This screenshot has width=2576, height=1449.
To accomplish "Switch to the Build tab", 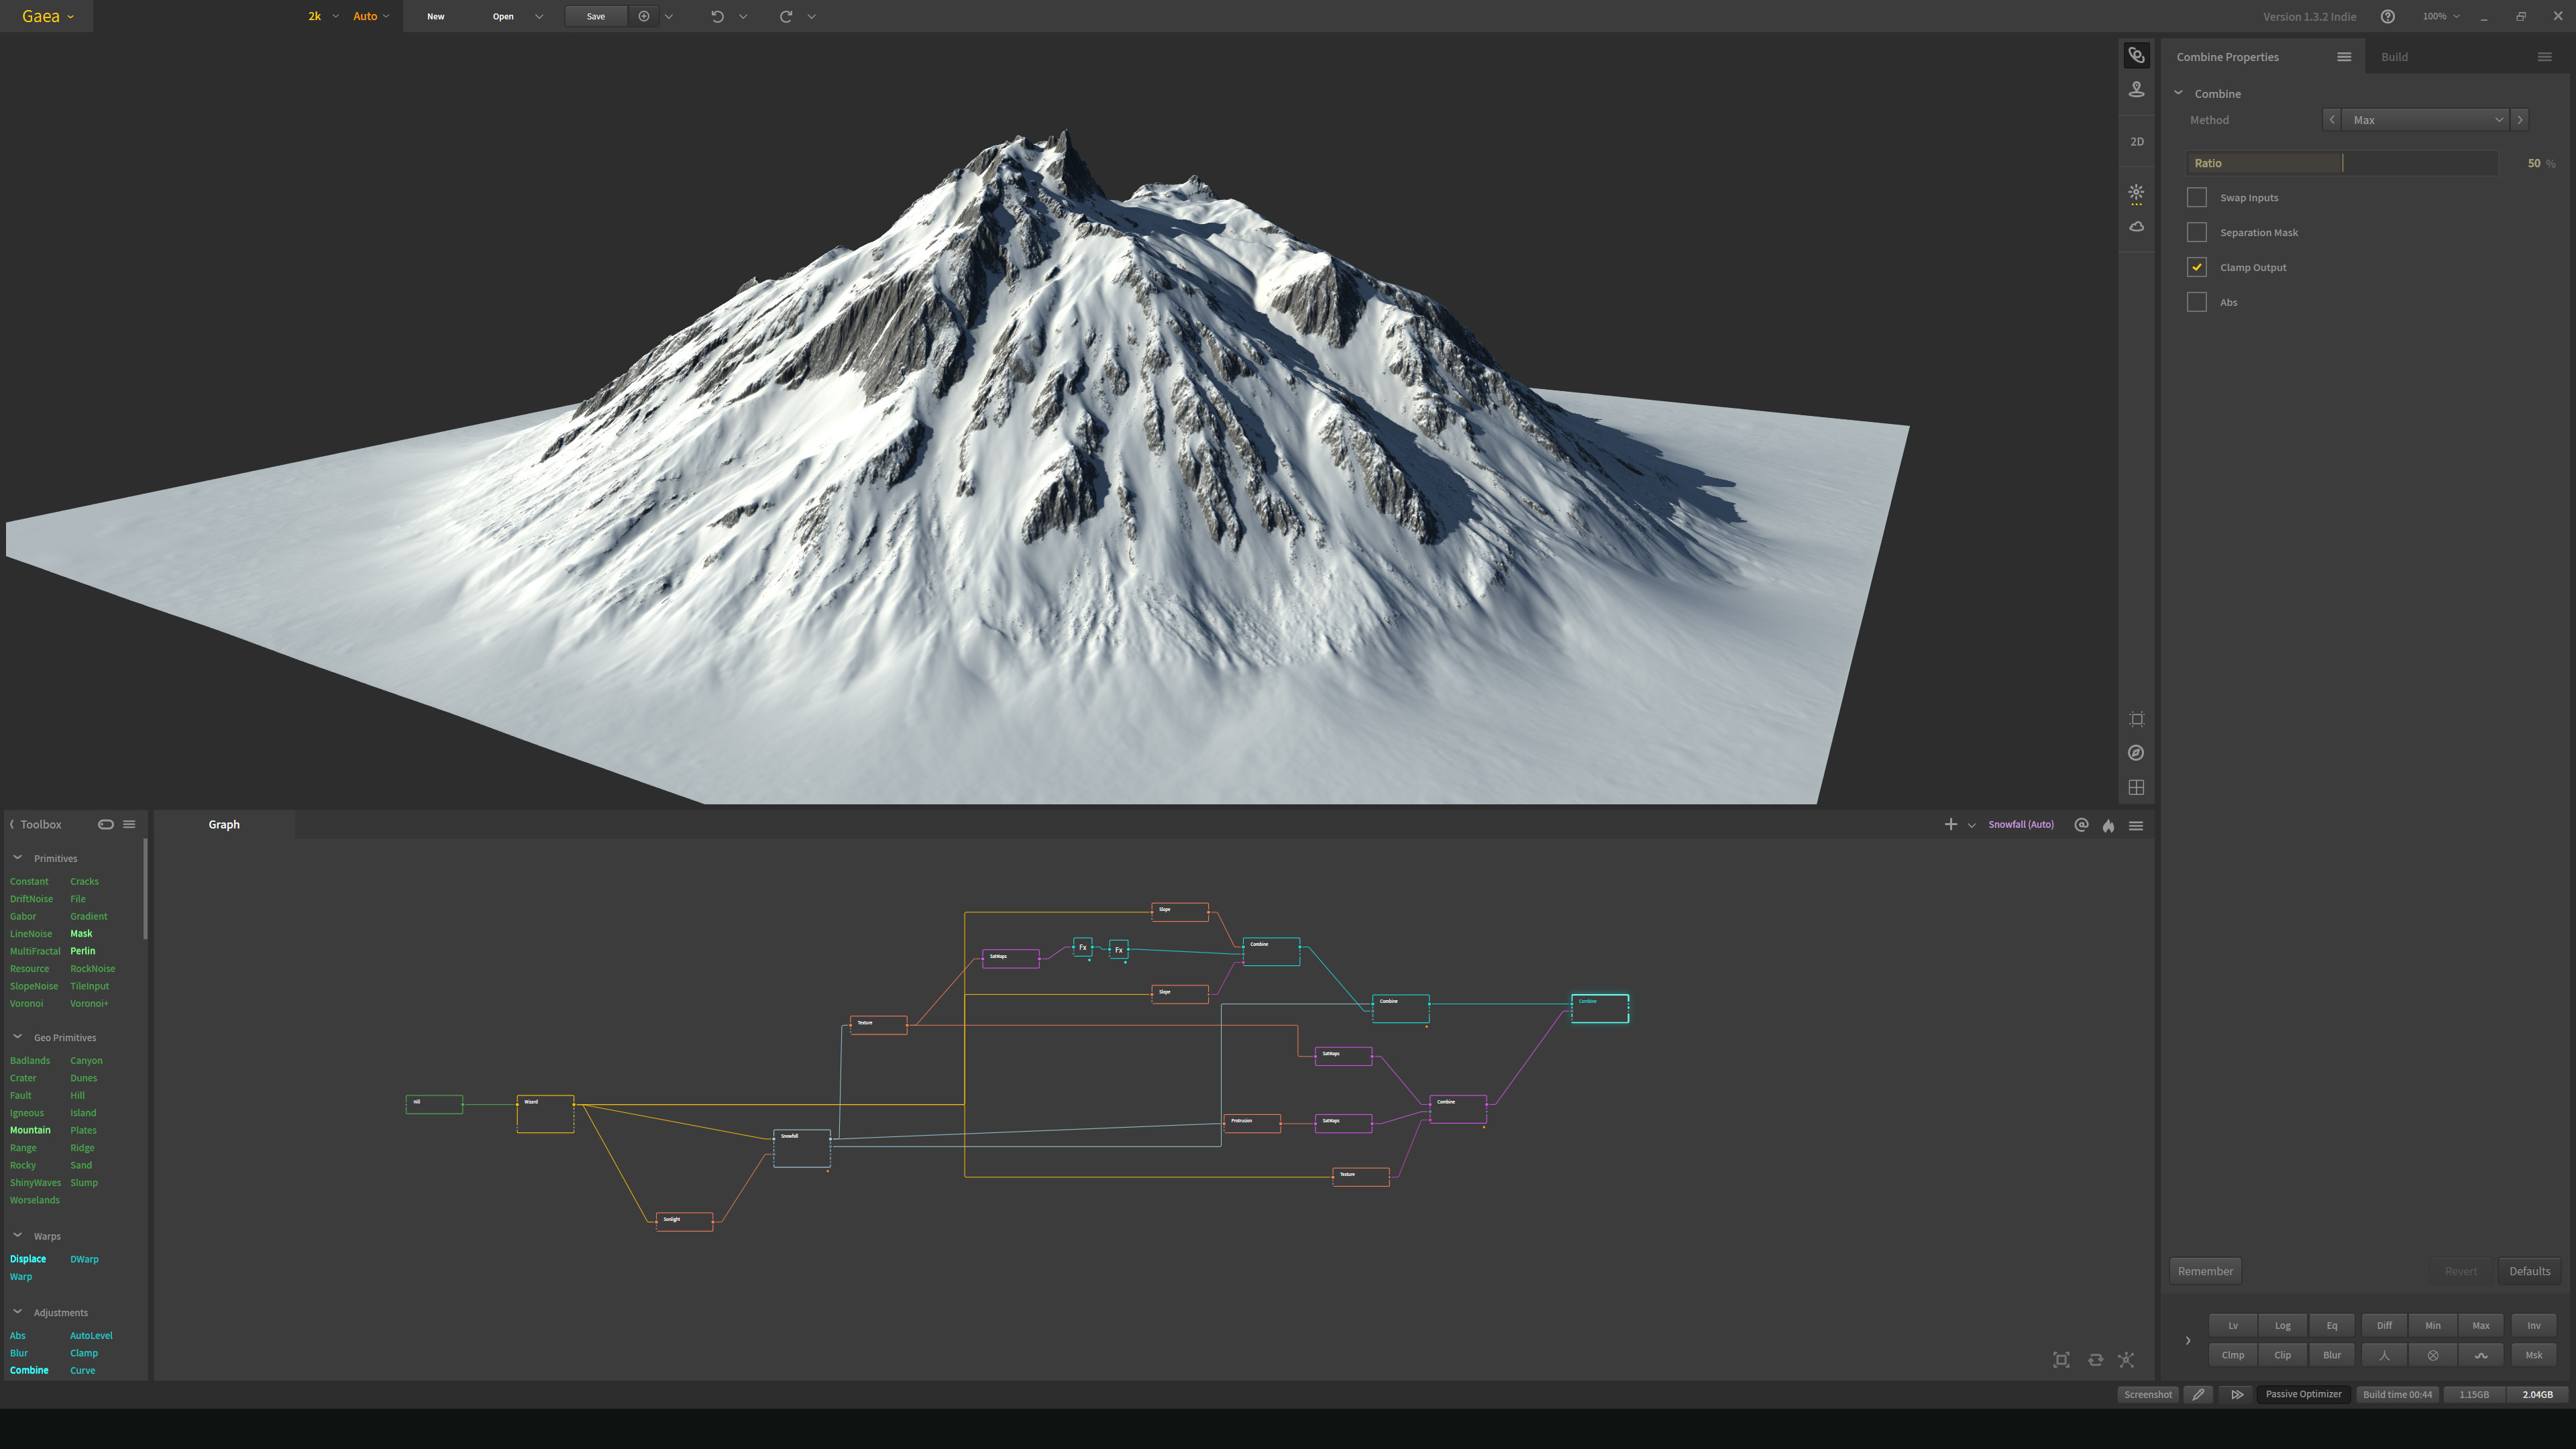I will [x=2394, y=57].
